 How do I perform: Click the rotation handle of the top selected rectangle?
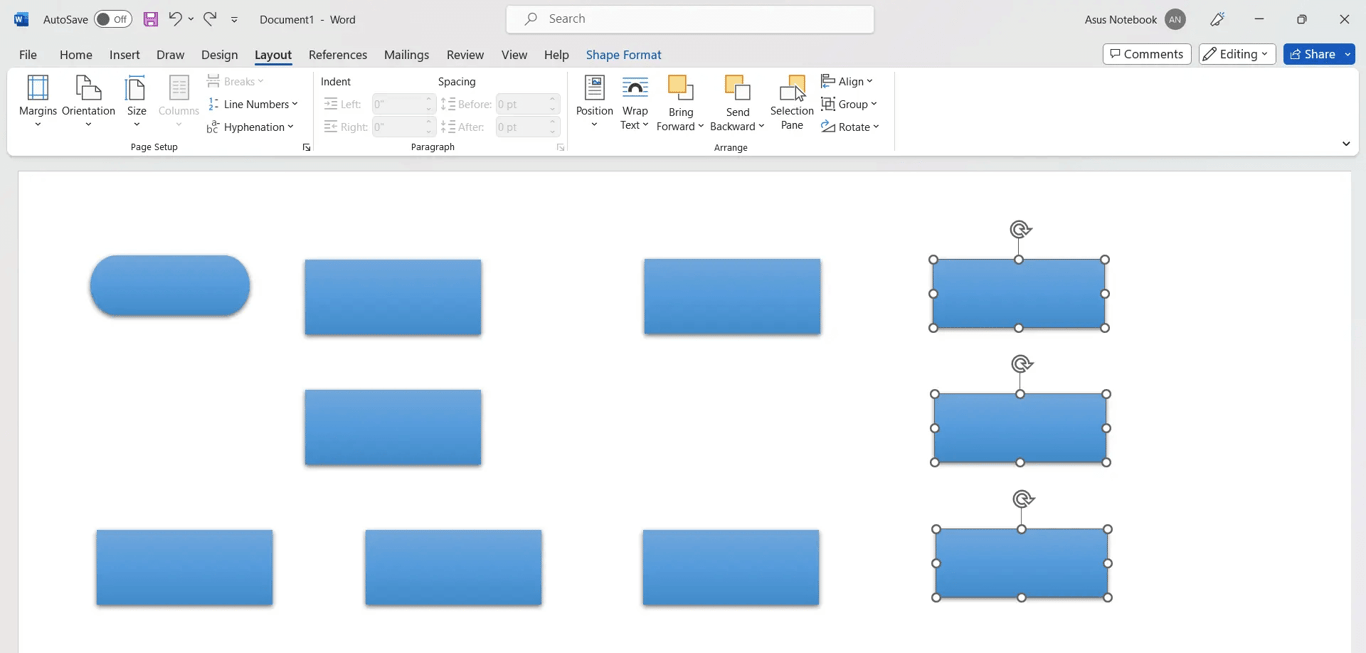click(1020, 230)
